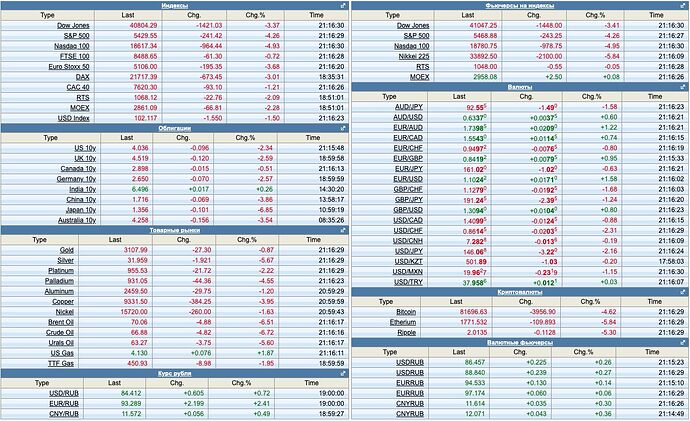Open the USD/RUB ruble rate link
The height and width of the screenshot is (421, 690).
(x=64, y=393)
